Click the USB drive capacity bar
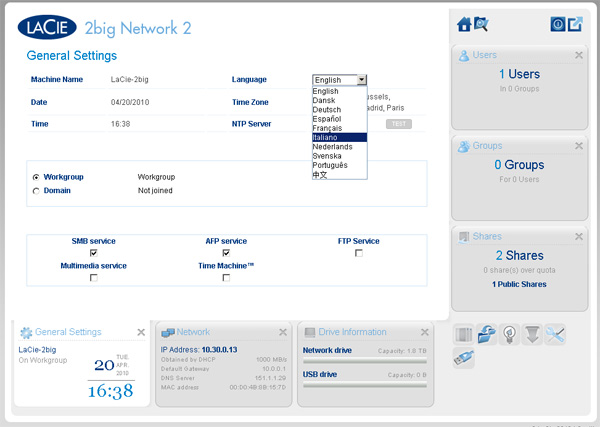 click(365, 385)
